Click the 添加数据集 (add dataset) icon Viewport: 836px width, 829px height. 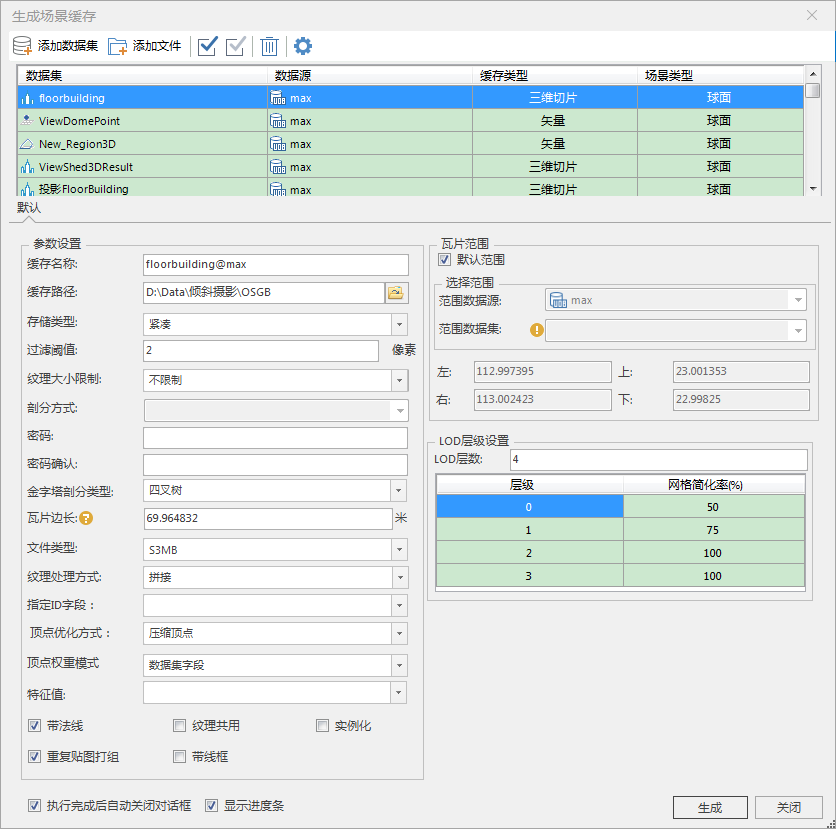coord(23,46)
